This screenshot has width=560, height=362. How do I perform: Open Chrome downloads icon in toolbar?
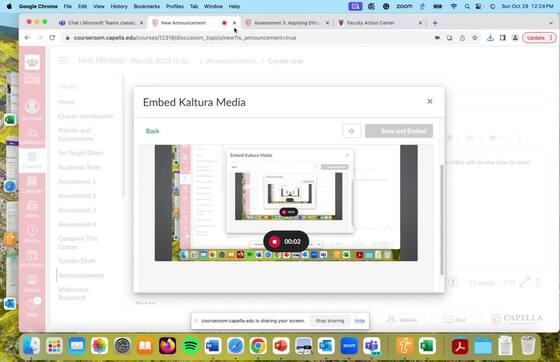click(x=490, y=37)
